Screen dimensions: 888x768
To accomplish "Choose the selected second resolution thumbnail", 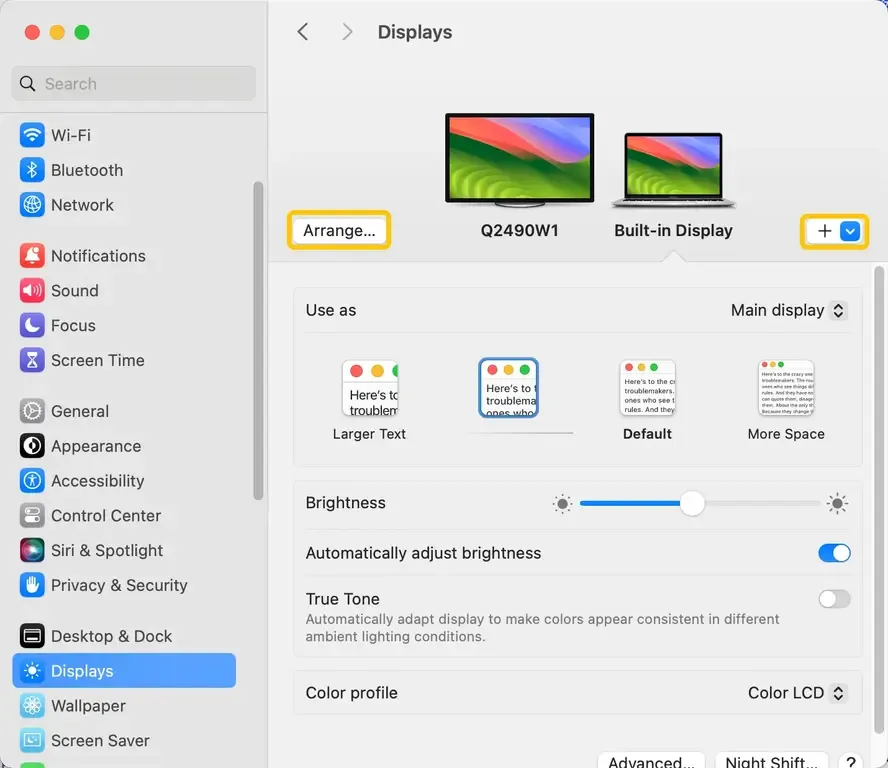I will tap(509, 388).
